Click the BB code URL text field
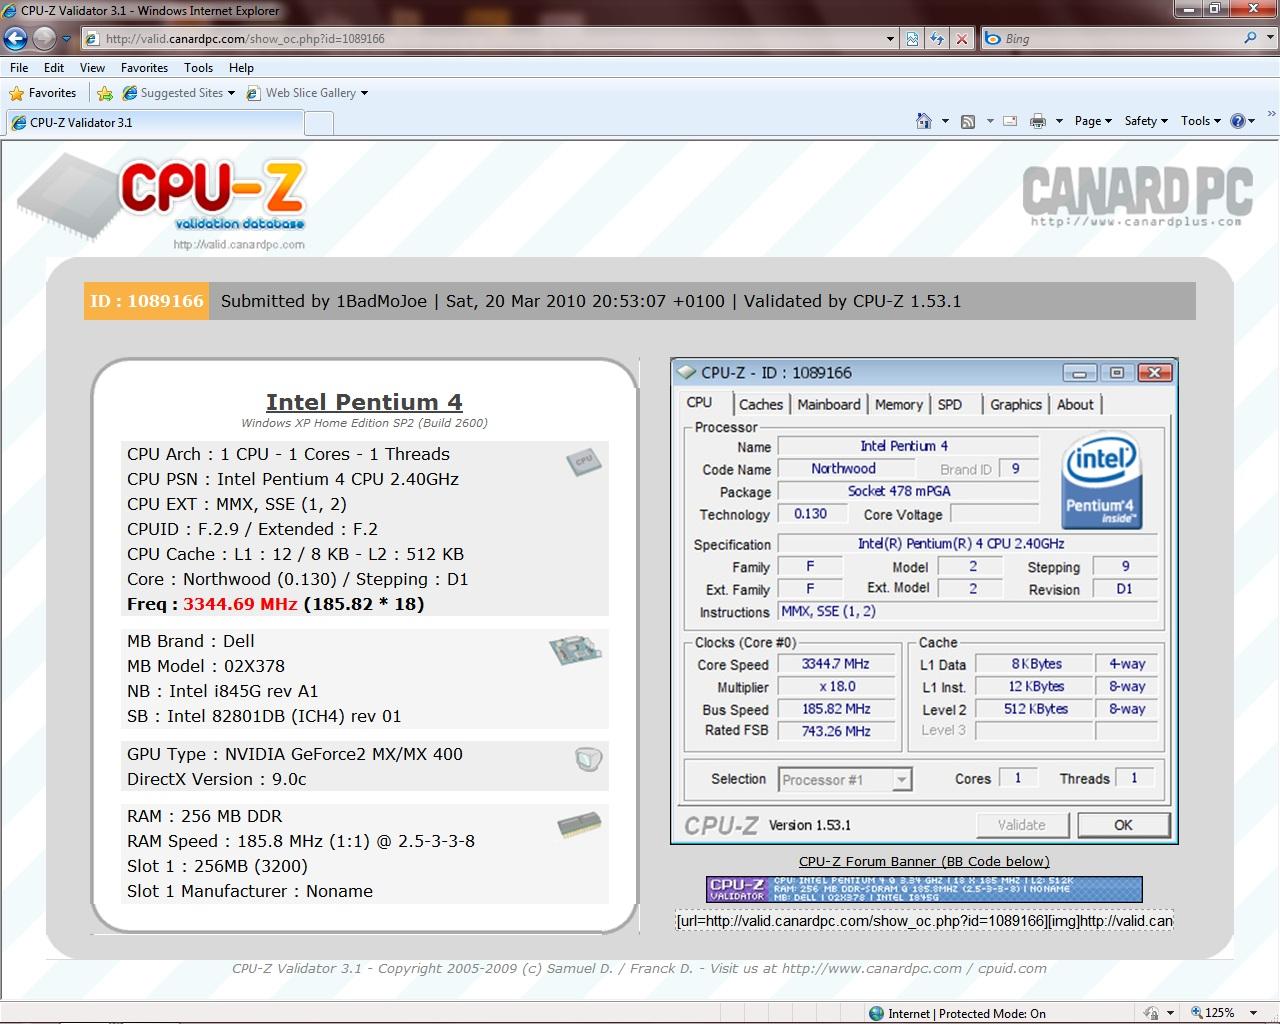The image size is (1280, 1024). [924, 921]
